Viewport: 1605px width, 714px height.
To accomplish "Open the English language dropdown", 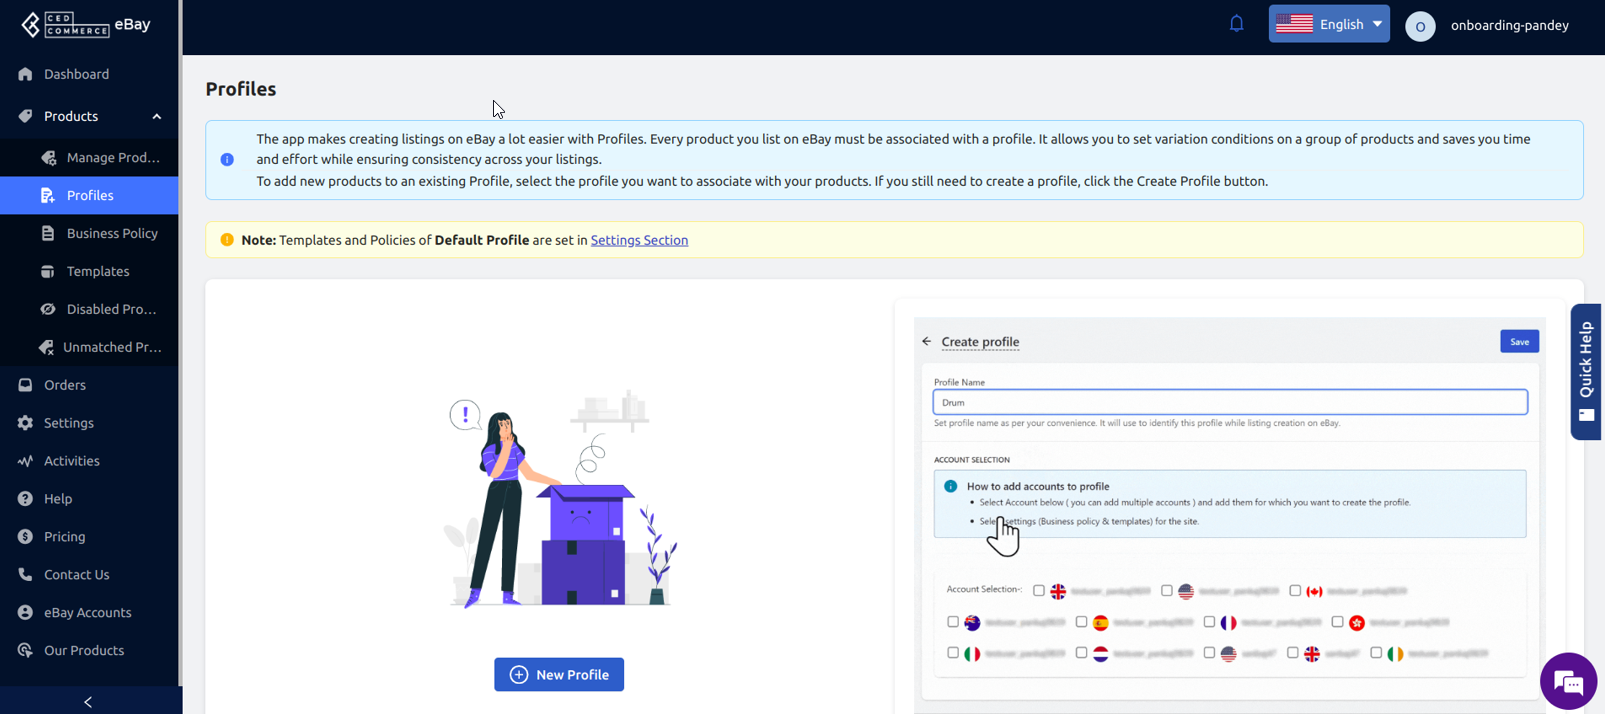I will click(x=1329, y=24).
